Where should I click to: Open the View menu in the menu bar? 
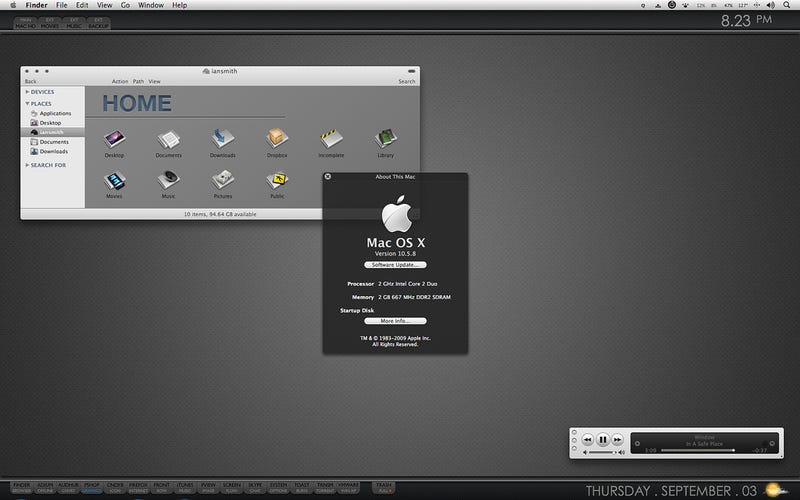point(105,5)
